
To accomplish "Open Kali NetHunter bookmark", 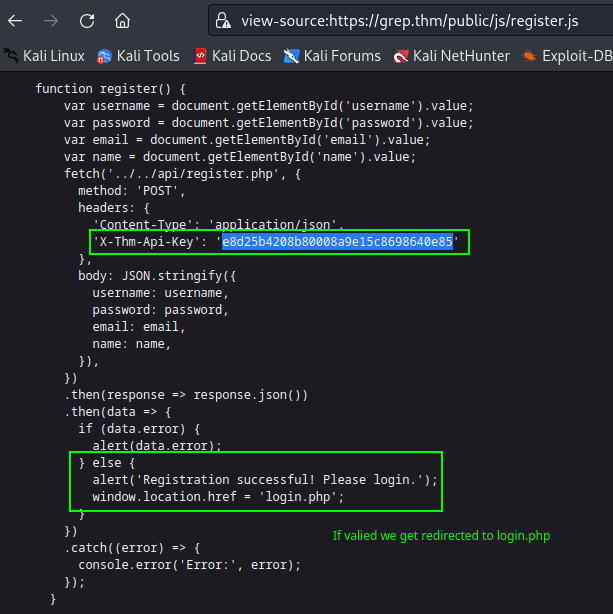I will pos(452,56).
